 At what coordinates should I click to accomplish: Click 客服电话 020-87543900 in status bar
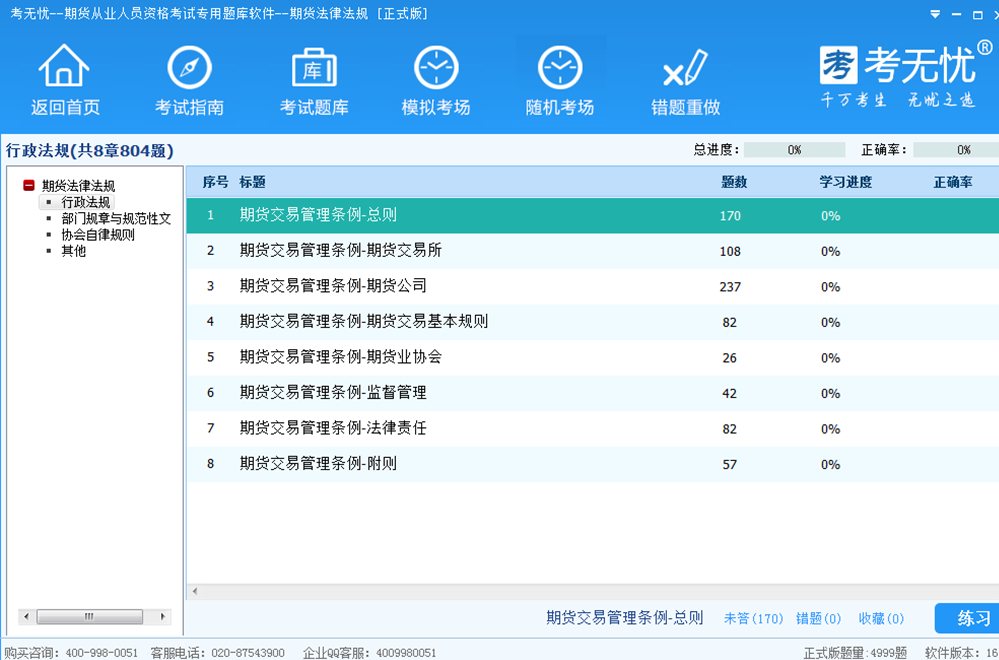(x=217, y=653)
